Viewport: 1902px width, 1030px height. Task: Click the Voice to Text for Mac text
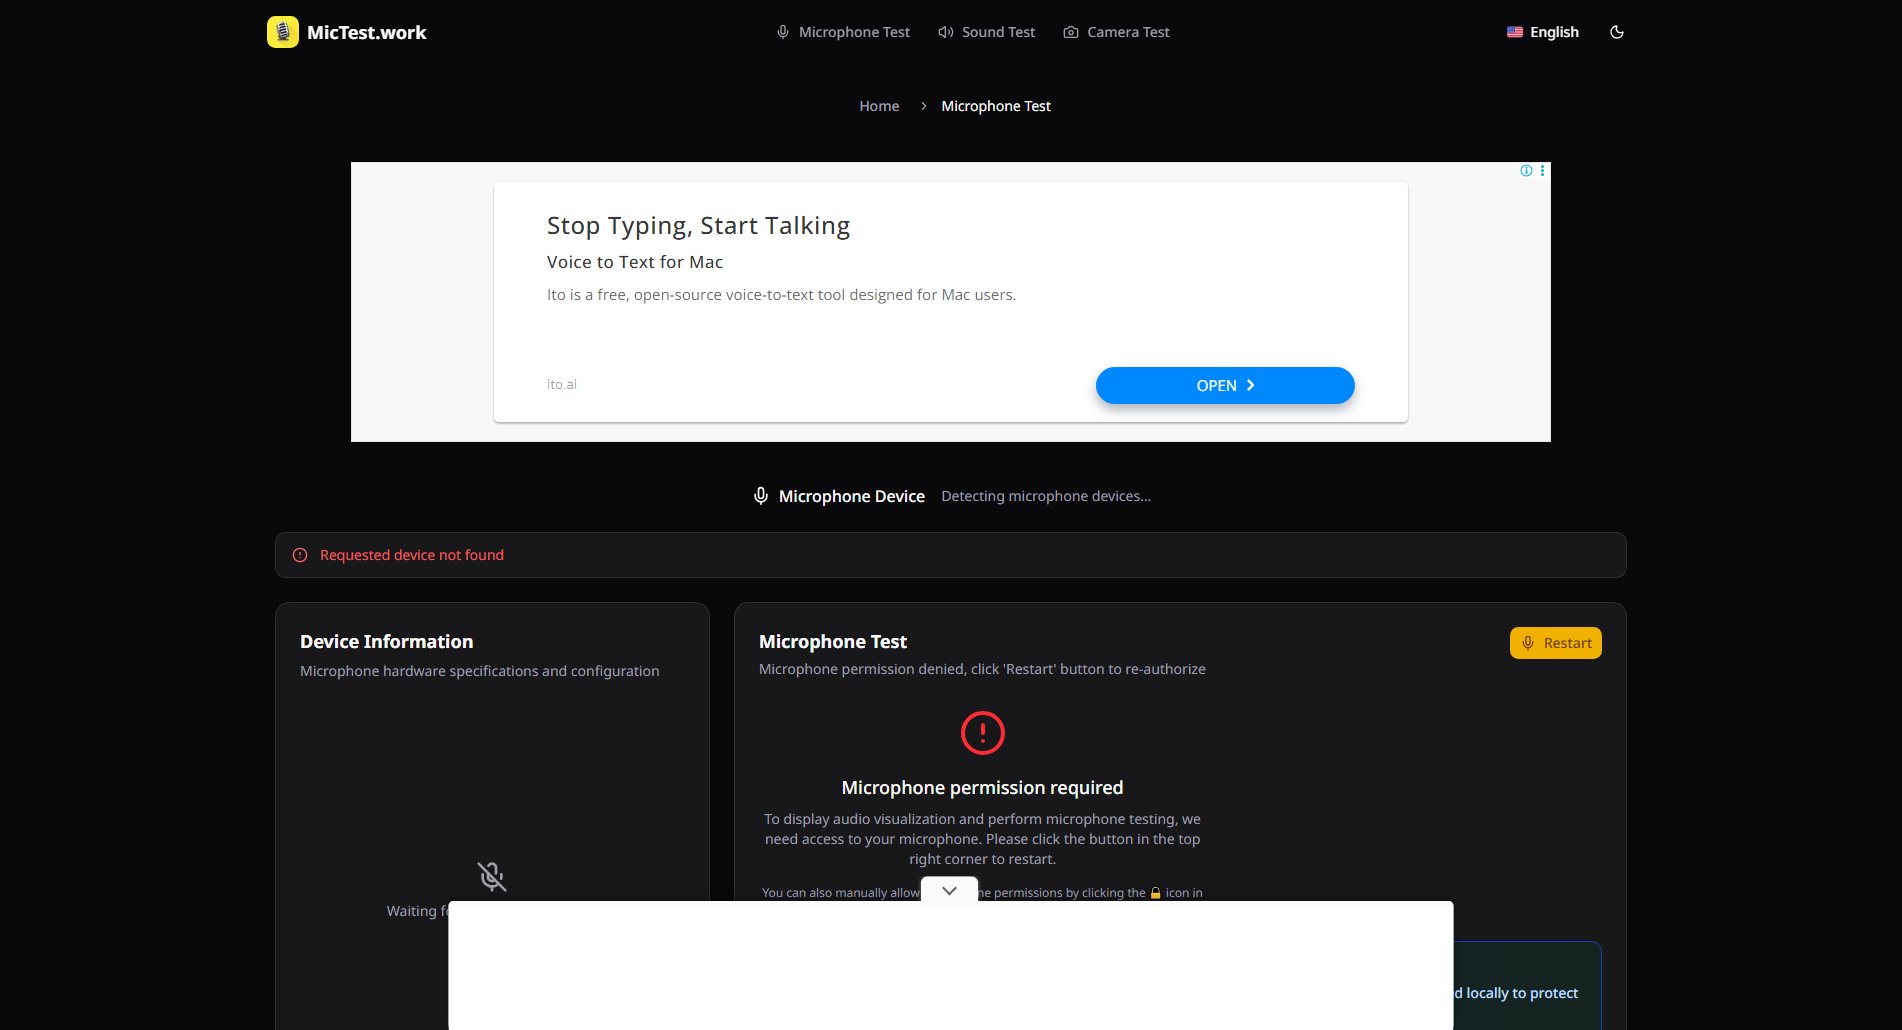tap(635, 262)
